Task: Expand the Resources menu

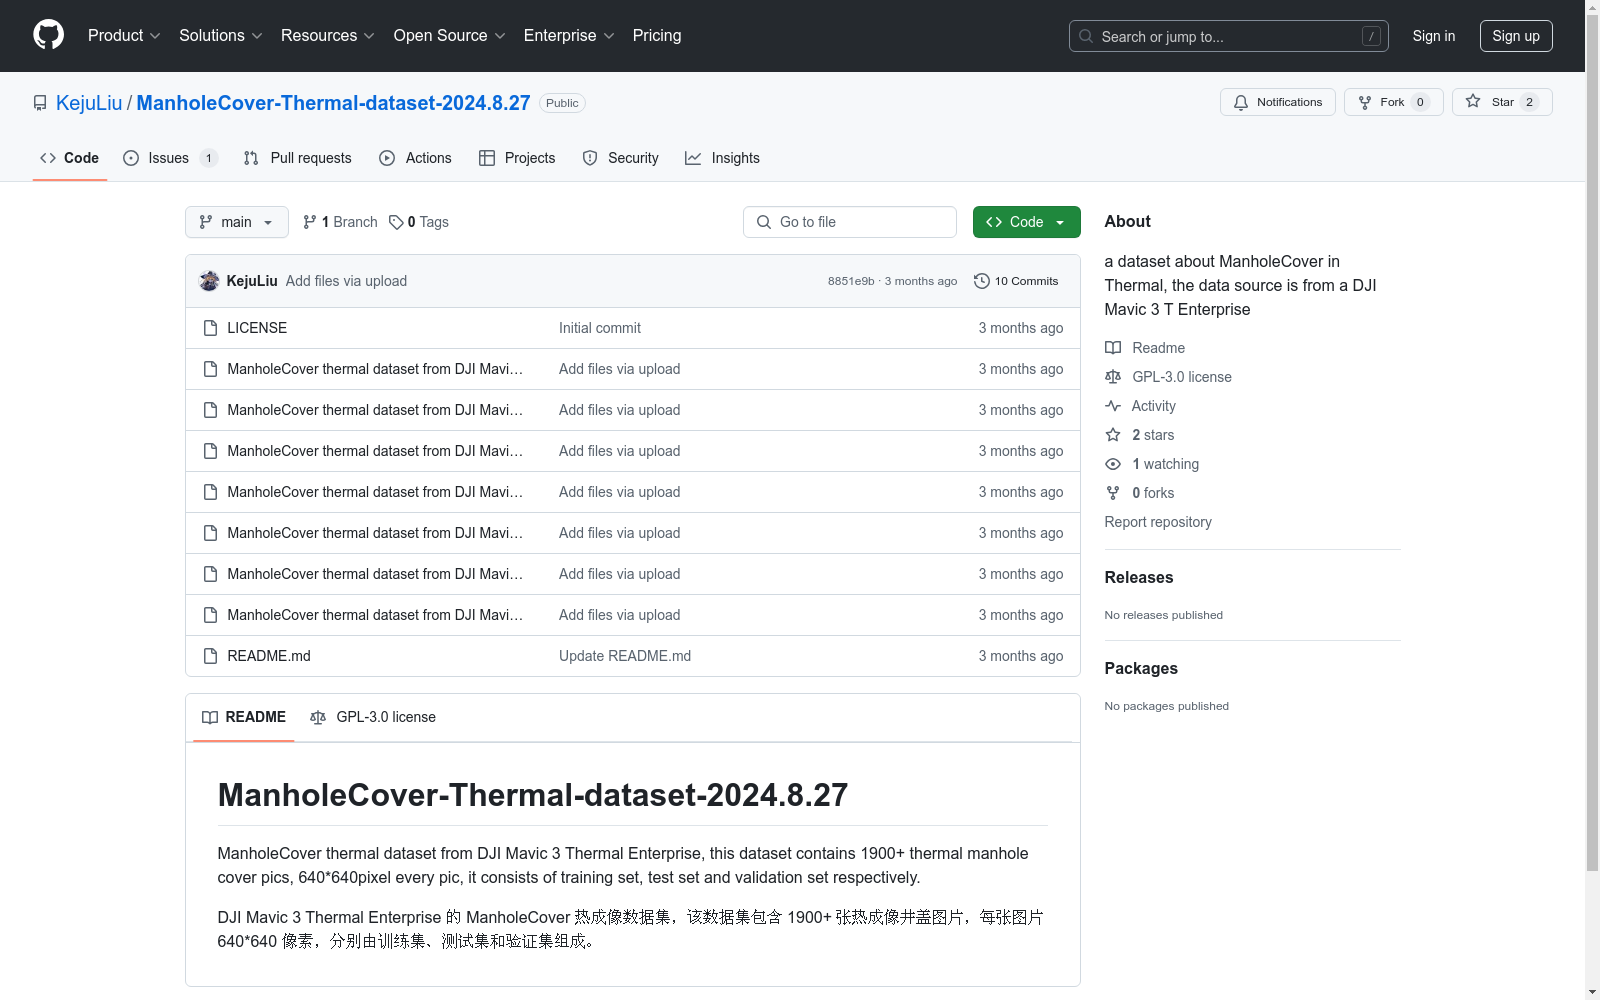Action: [328, 36]
